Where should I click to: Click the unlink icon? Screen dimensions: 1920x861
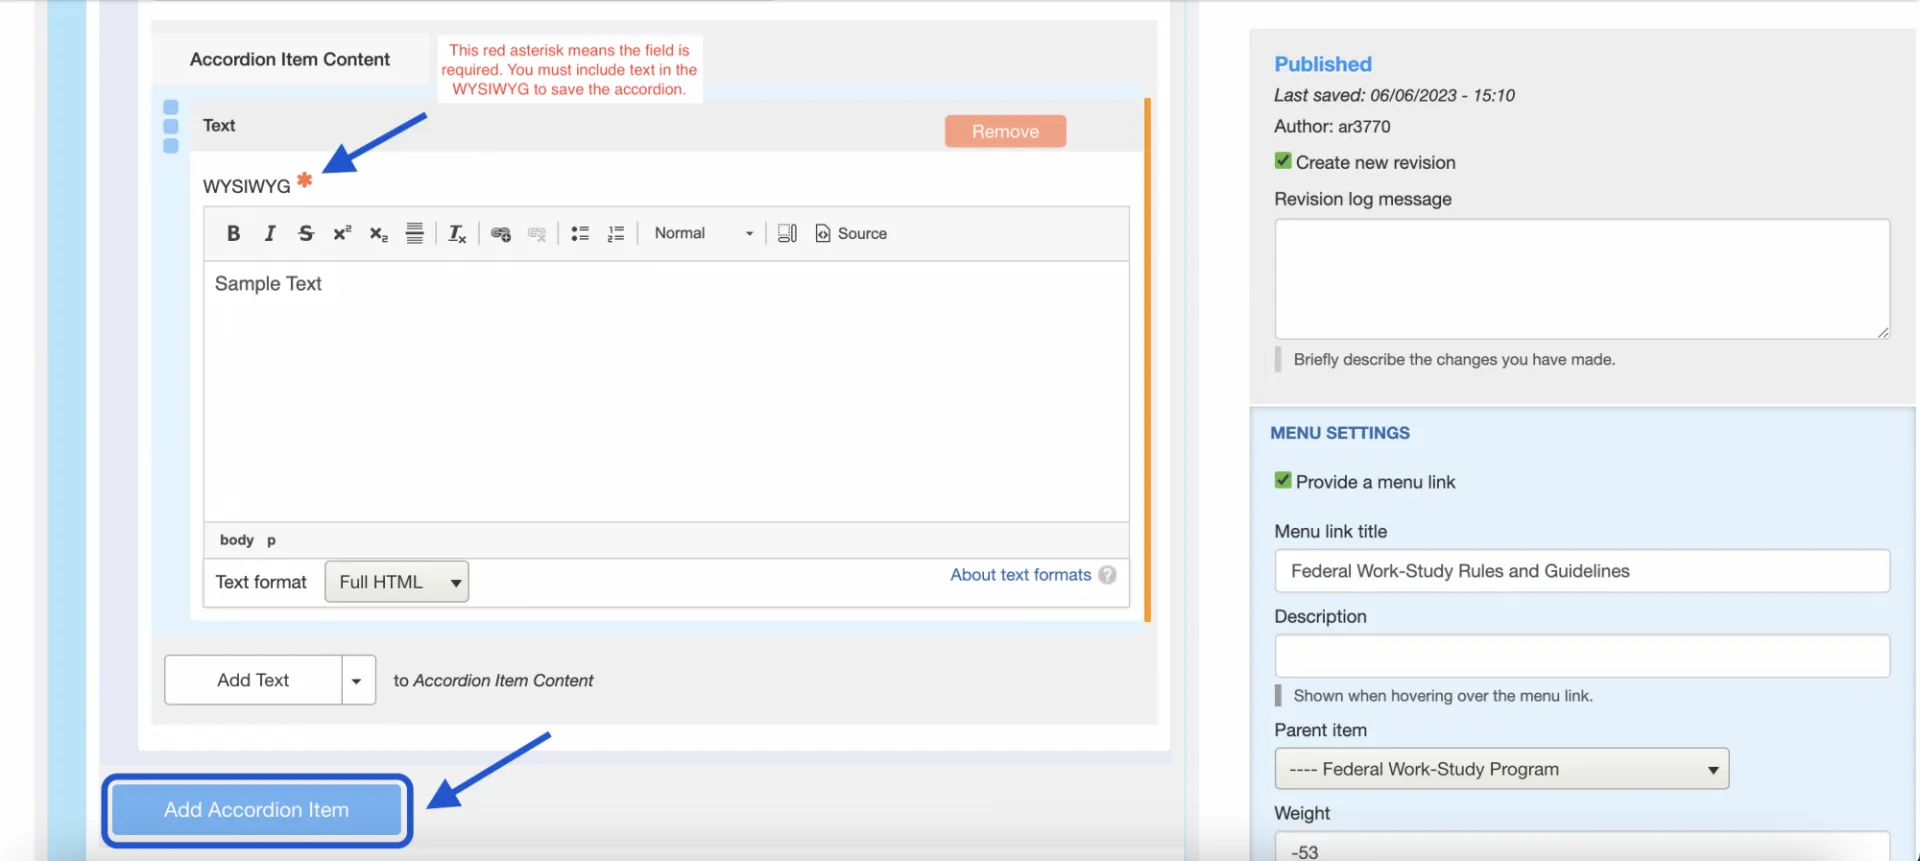[x=537, y=233]
